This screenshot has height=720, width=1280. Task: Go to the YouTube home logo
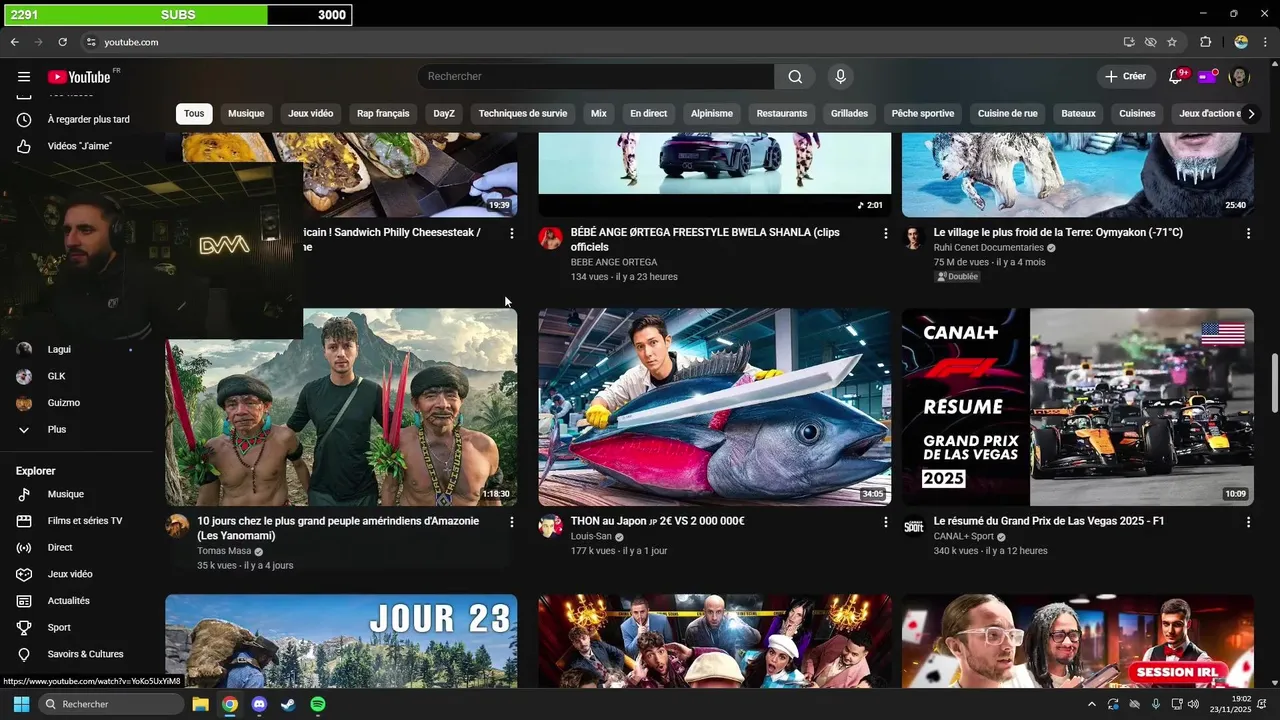point(79,77)
